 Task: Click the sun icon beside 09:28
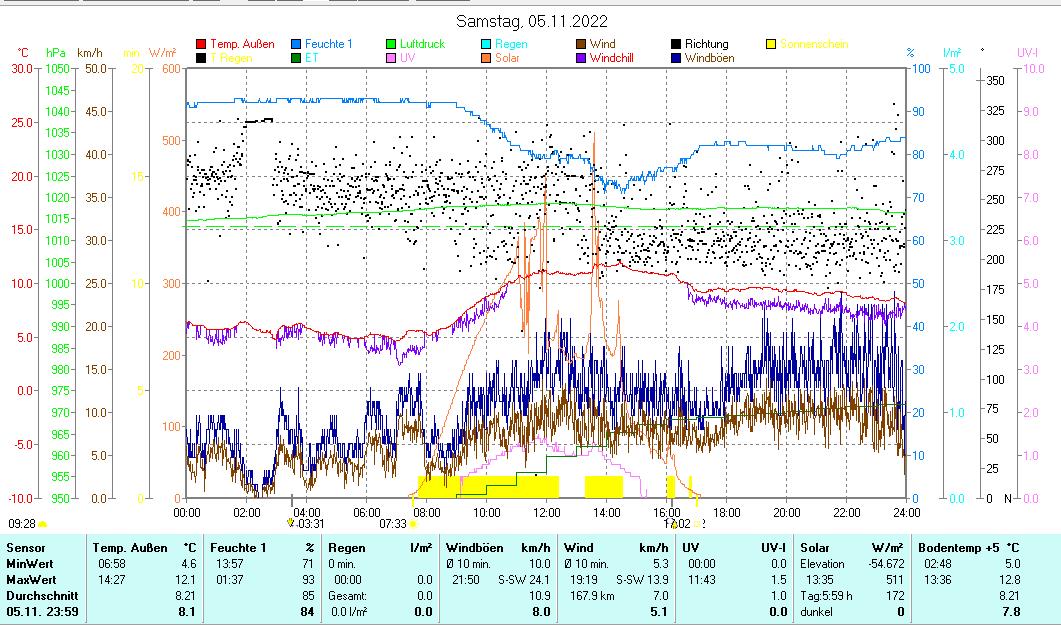pos(43,524)
